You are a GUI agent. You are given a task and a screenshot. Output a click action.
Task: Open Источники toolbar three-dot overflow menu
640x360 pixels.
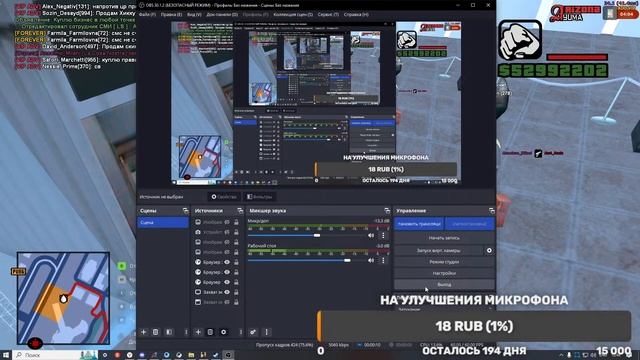241,332
